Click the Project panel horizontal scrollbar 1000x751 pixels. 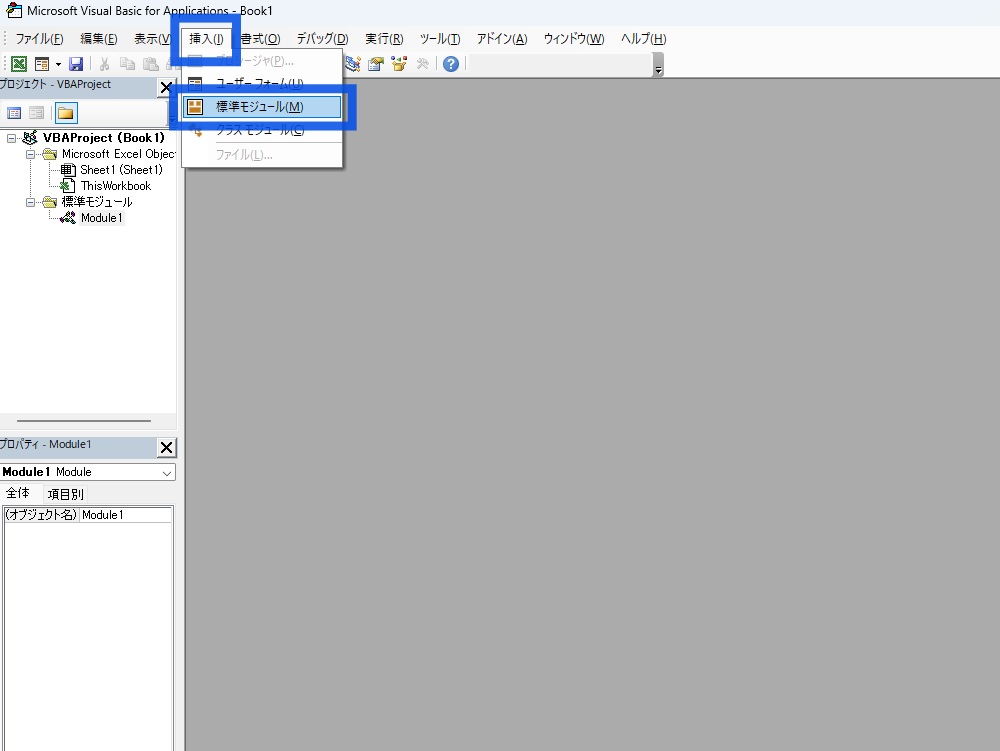pos(84,421)
